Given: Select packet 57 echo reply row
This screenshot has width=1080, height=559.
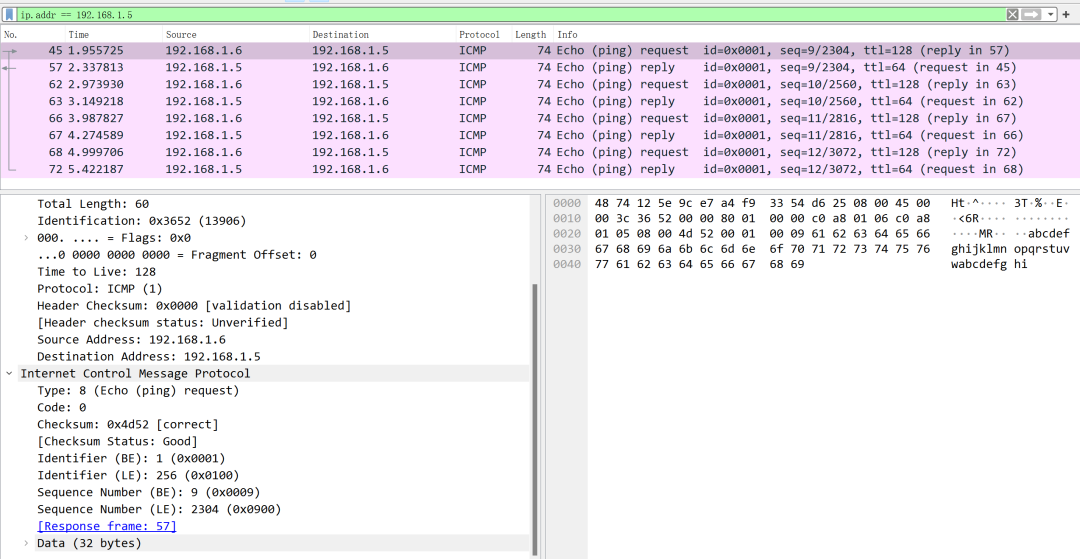Looking at the screenshot, I should [540, 67].
